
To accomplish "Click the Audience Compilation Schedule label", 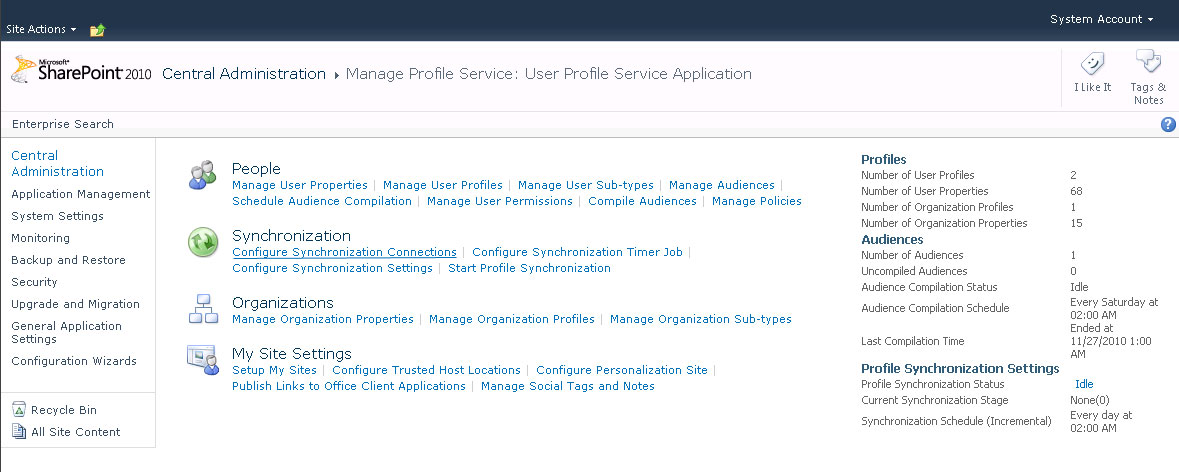I will pyautogui.click(x=935, y=308).
